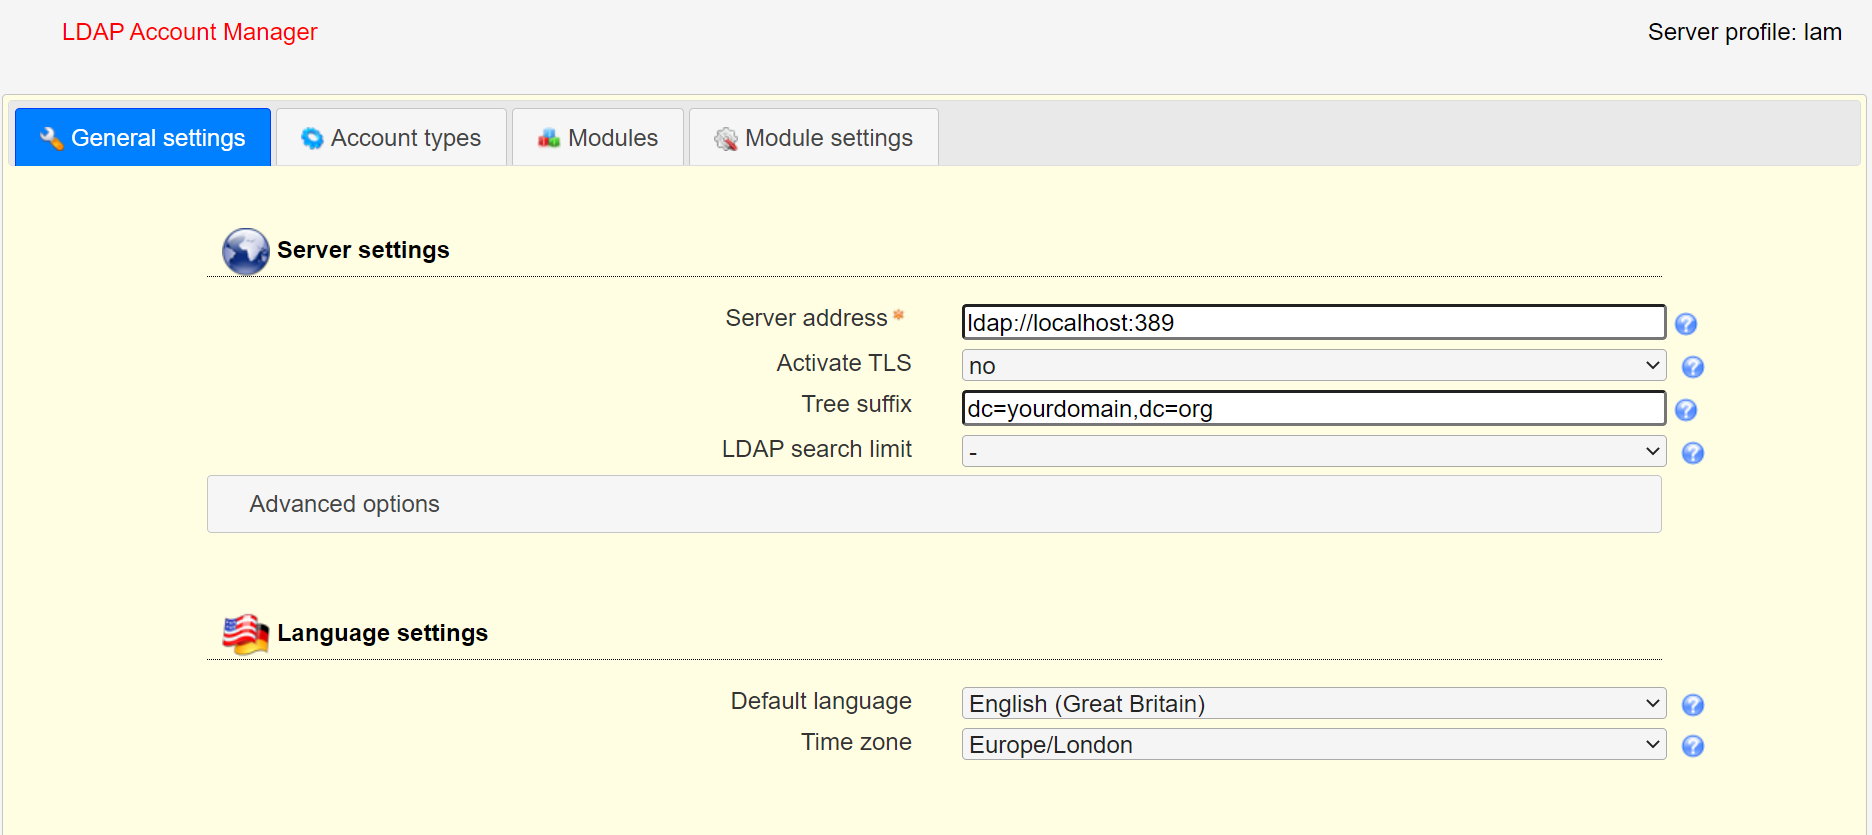Click the Server address label
The width and height of the screenshot is (1872, 835).
[x=806, y=318]
